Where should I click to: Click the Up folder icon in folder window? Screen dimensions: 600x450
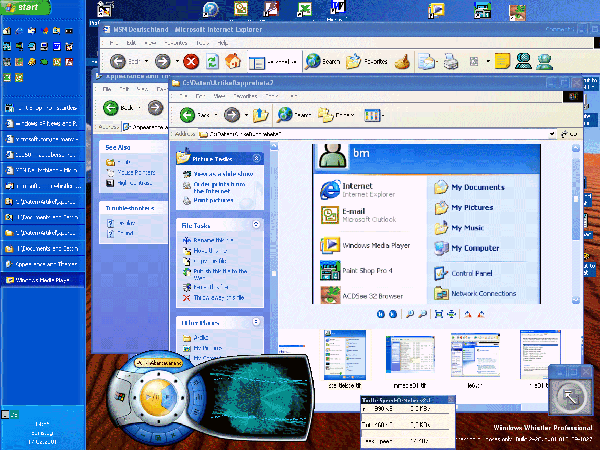click(x=260, y=115)
